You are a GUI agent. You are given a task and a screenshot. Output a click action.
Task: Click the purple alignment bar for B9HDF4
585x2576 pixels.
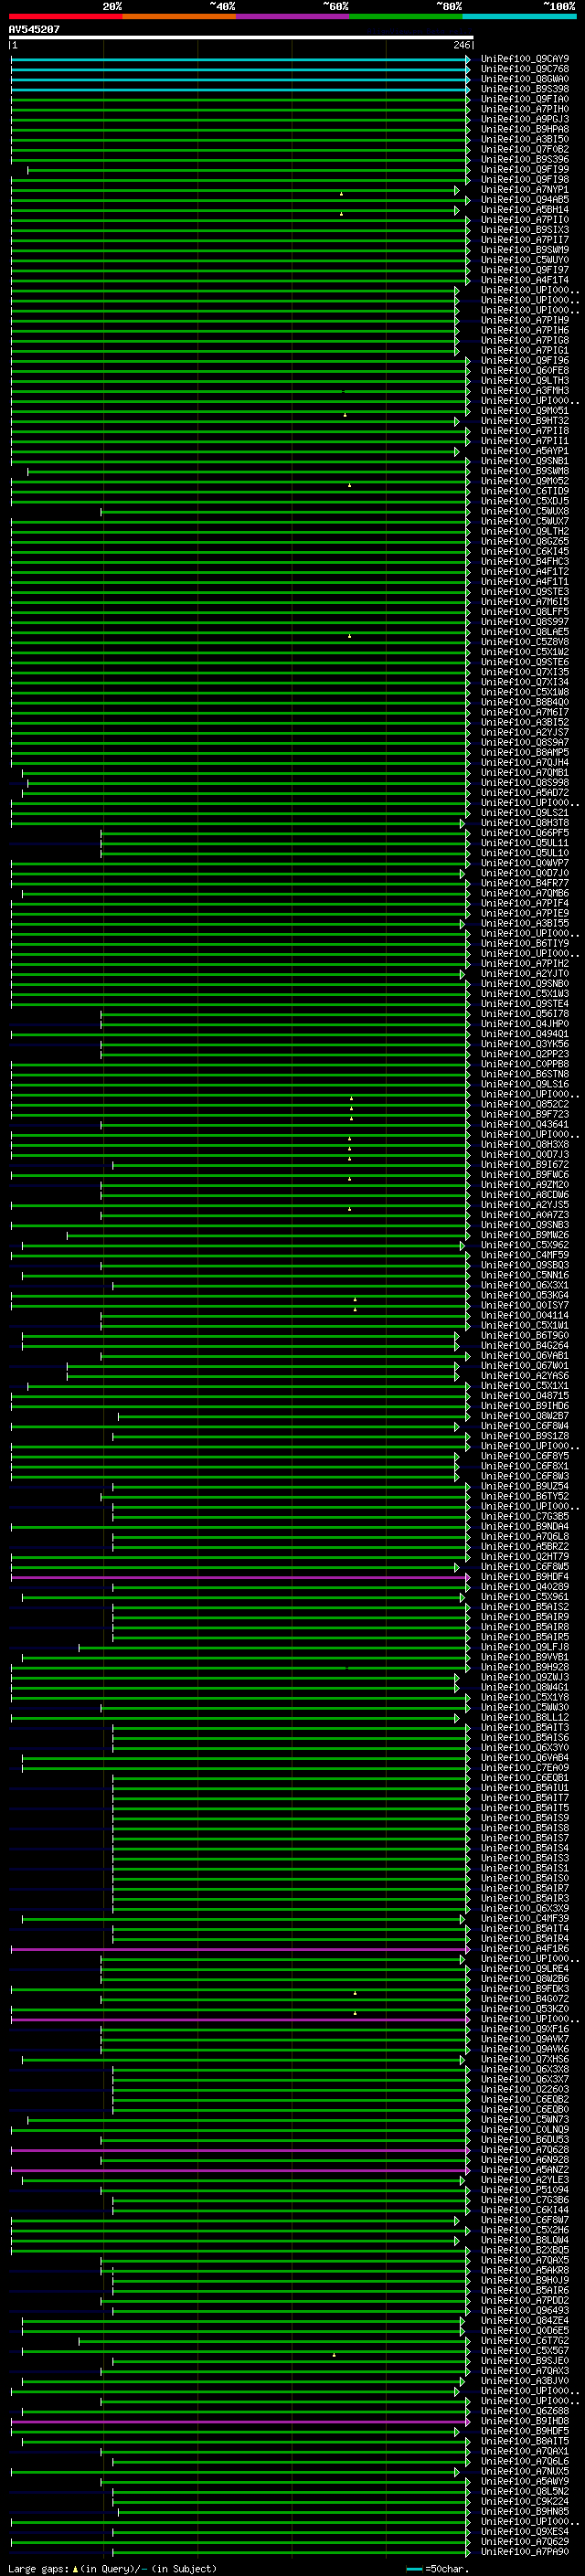240,1577
